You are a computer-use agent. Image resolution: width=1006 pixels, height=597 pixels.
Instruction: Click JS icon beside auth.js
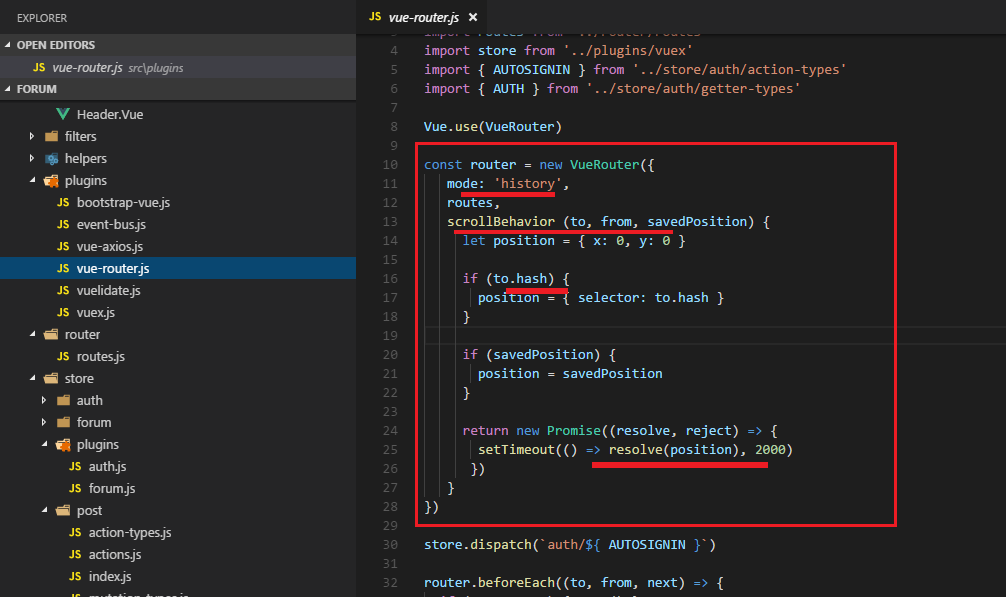click(75, 466)
